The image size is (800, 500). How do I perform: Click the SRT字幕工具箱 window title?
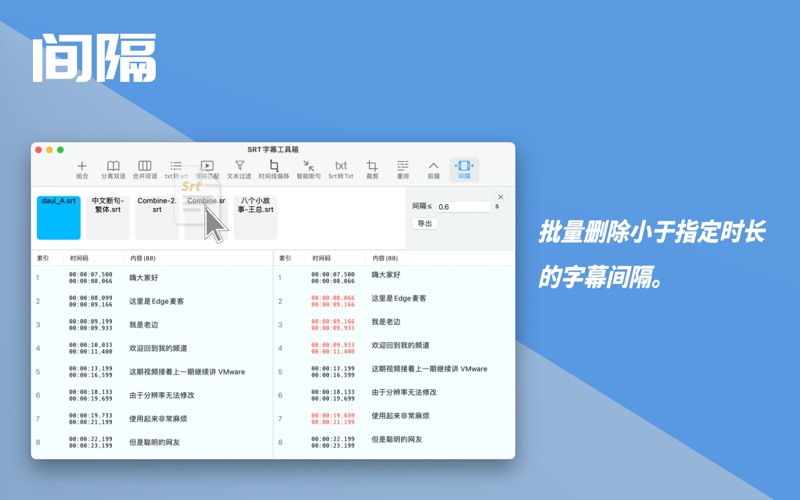273,149
